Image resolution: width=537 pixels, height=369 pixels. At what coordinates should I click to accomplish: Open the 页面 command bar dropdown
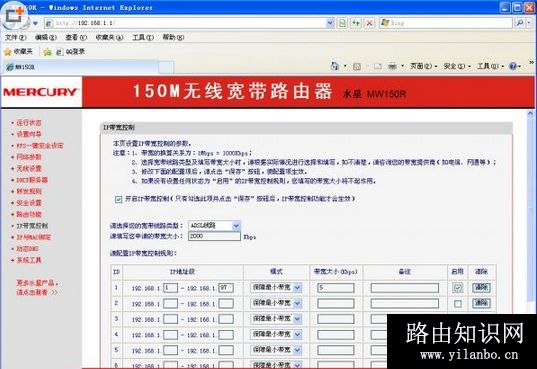pyautogui.click(x=424, y=66)
